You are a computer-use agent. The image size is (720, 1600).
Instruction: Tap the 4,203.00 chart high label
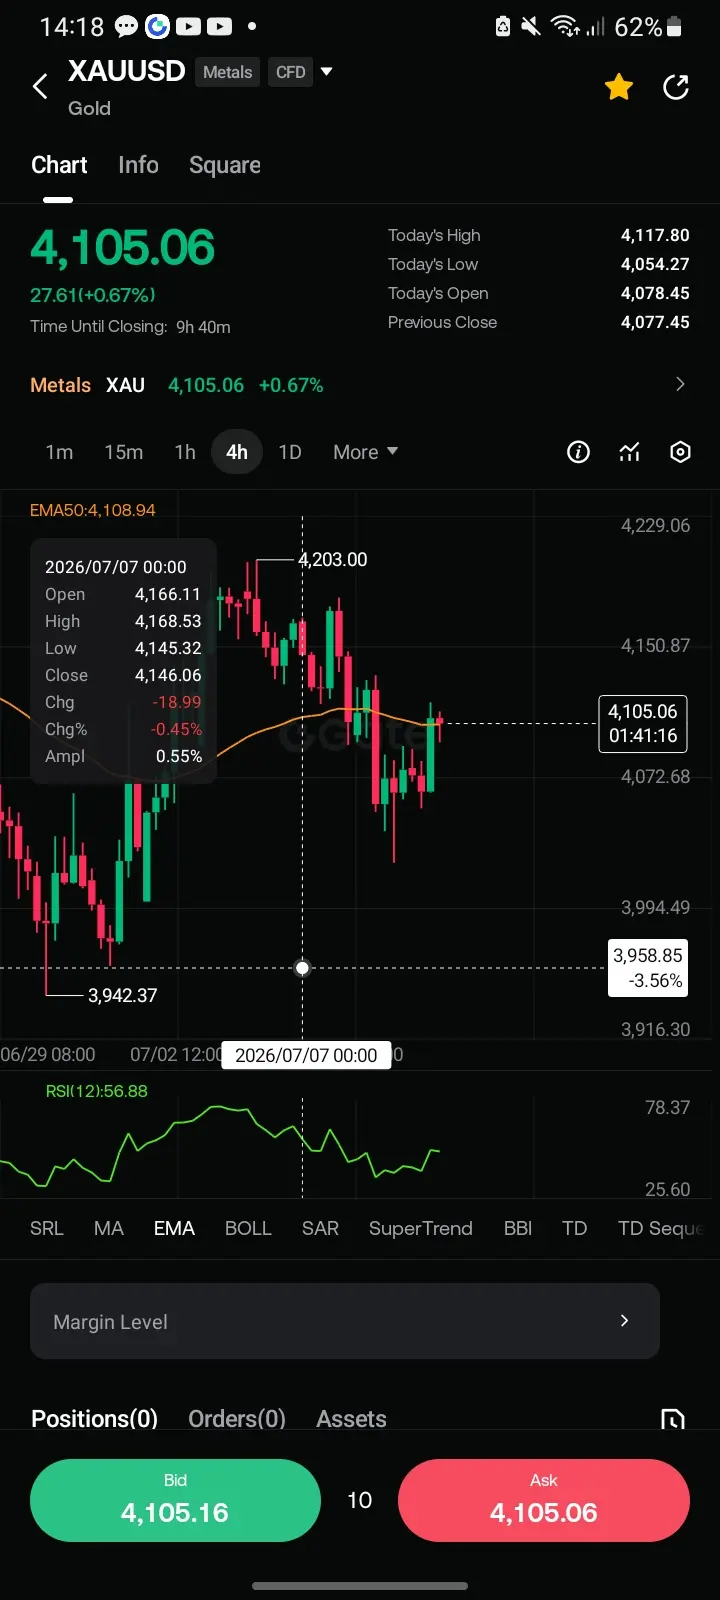[333, 560]
